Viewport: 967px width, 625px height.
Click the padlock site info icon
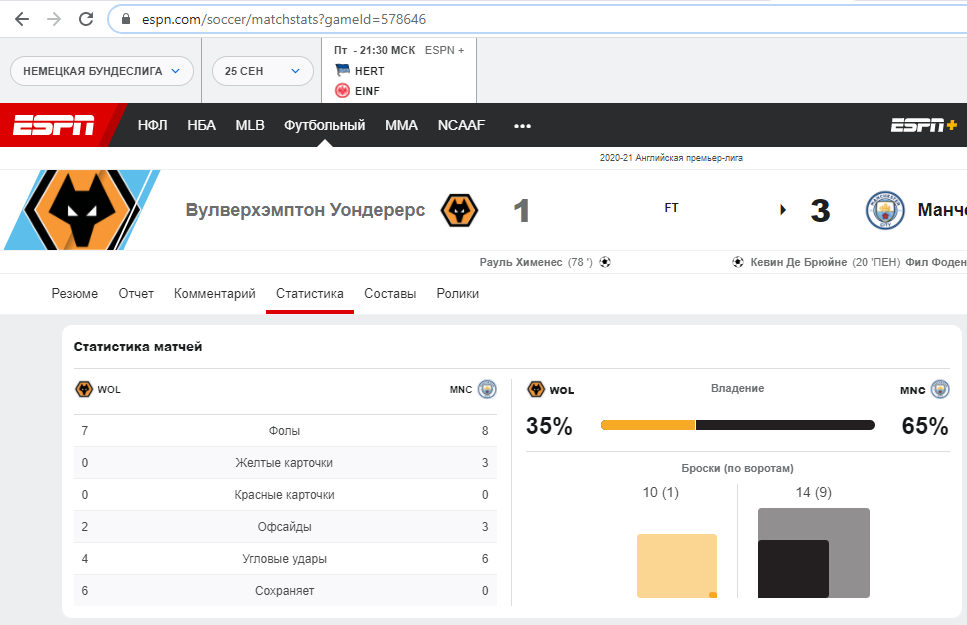[x=126, y=19]
